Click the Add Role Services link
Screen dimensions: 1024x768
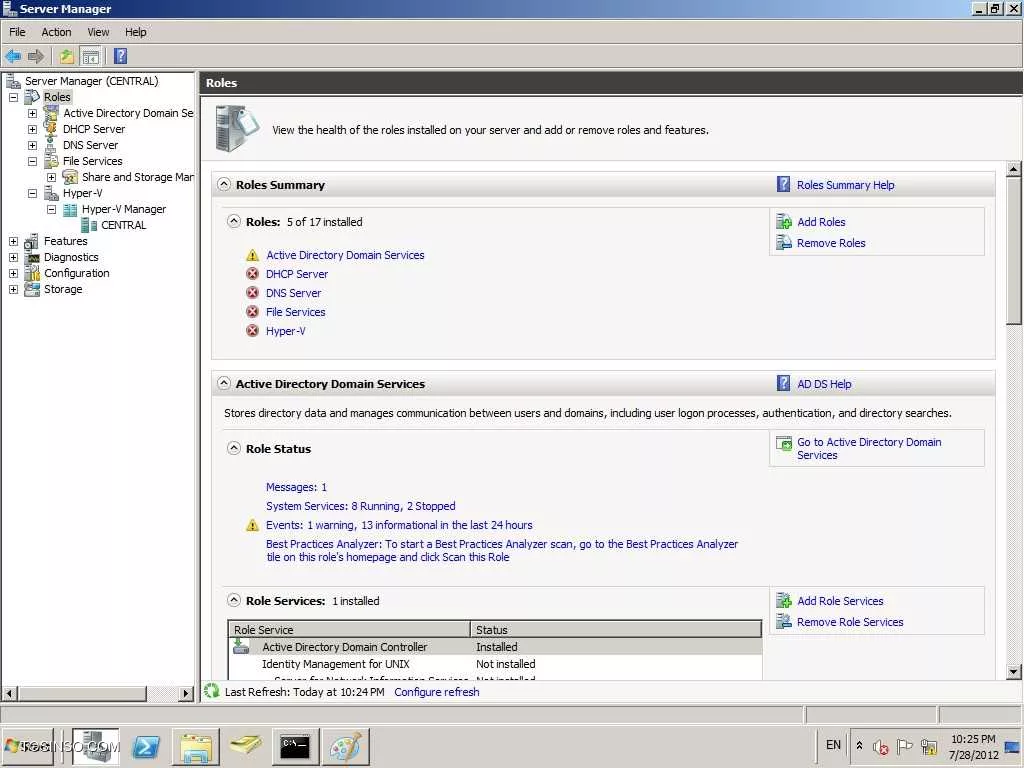coord(840,601)
